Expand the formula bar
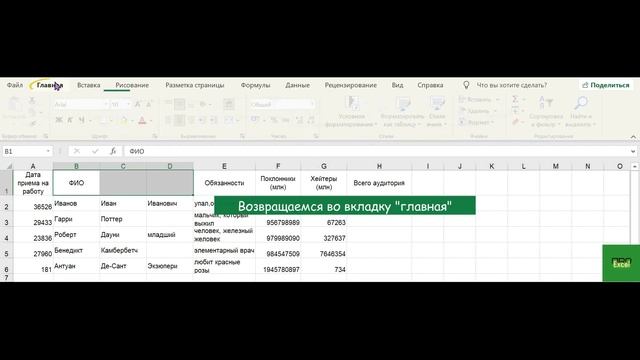 tap(633, 151)
